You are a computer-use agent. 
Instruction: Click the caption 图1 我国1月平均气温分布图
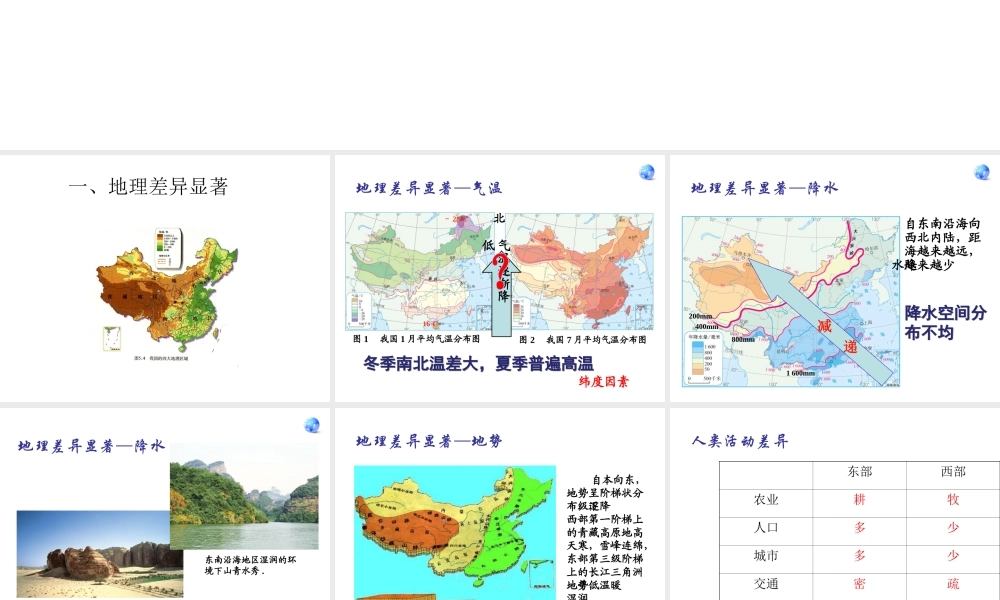pyautogui.click(x=416, y=339)
